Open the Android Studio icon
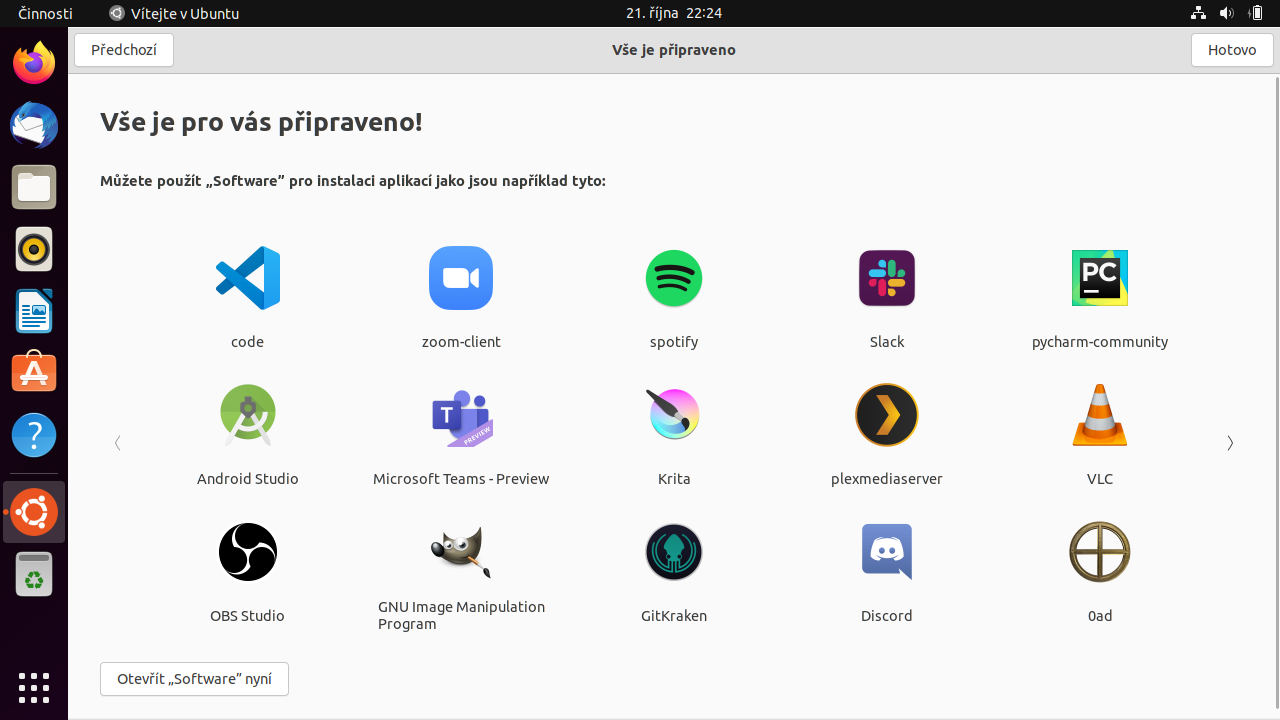 pyautogui.click(x=247, y=414)
